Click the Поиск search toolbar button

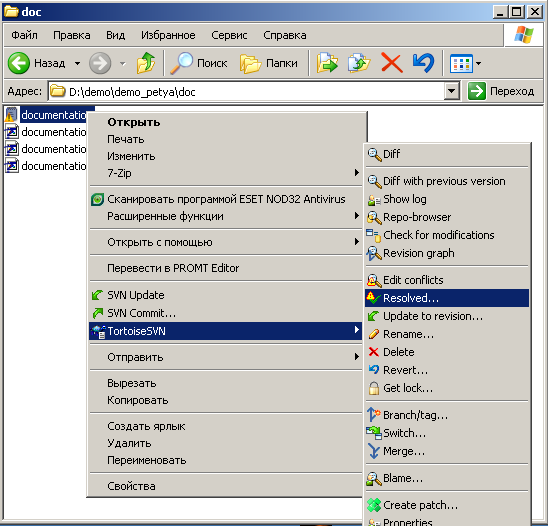point(199,63)
